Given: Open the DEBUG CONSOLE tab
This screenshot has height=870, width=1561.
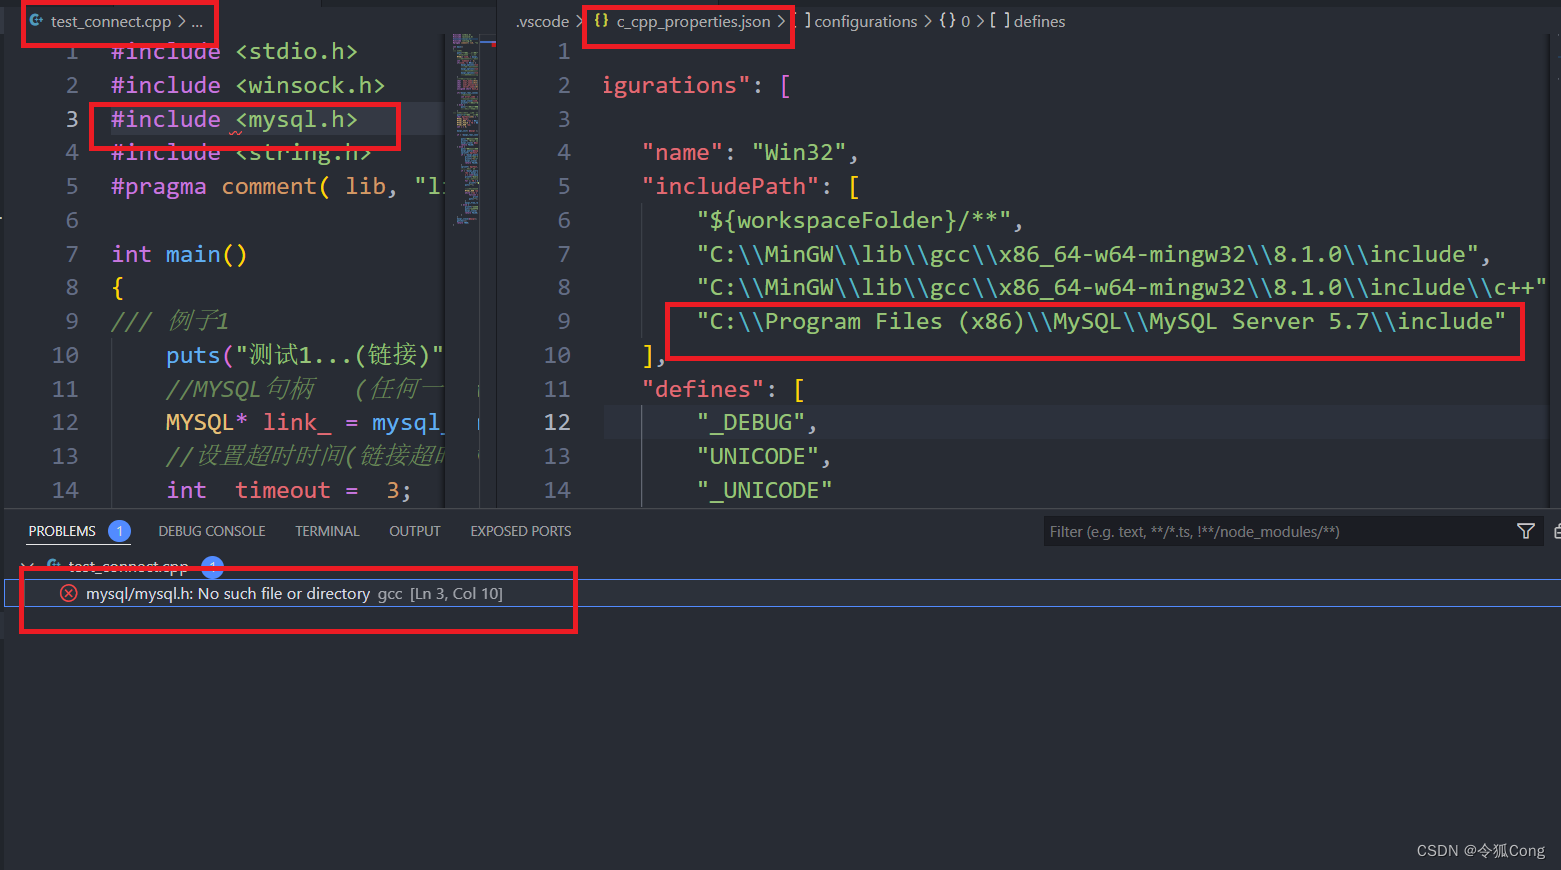Looking at the screenshot, I should (211, 530).
